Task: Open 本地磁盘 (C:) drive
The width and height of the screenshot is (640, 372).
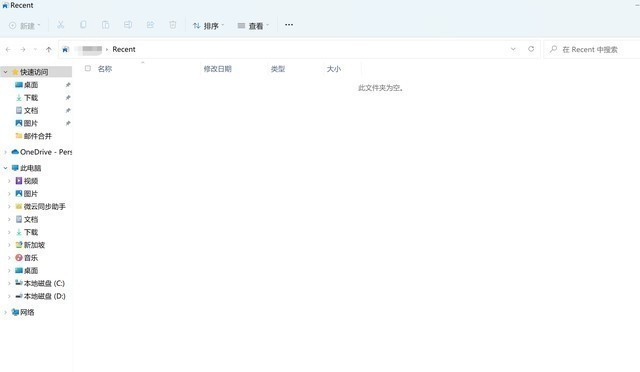Action: pos(44,283)
